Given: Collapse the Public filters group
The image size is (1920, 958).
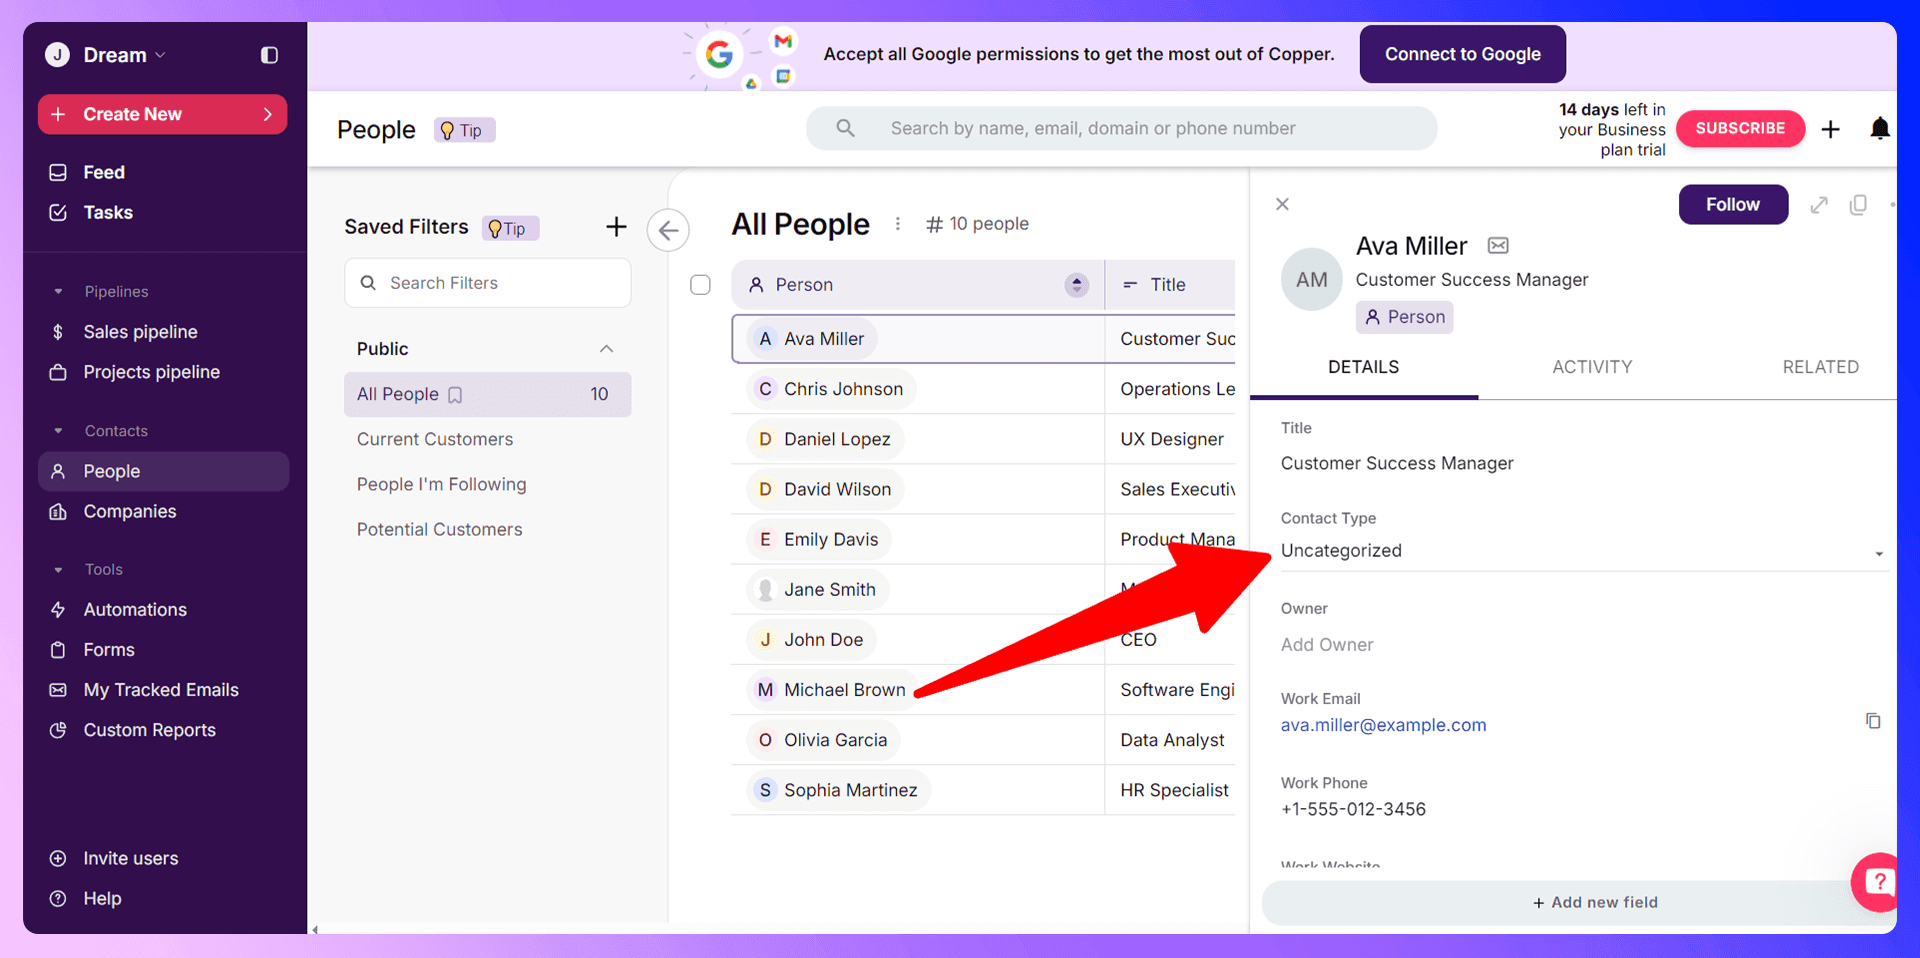Looking at the screenshot, I should coord(606,348).
